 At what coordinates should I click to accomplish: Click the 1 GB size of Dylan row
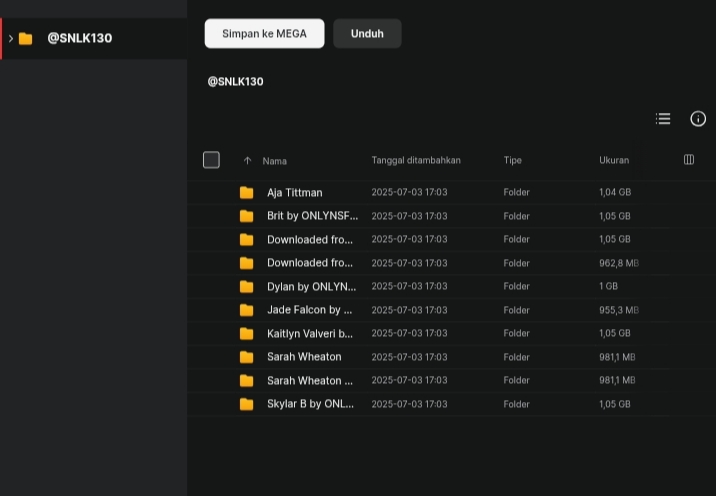tap(608, 286)
